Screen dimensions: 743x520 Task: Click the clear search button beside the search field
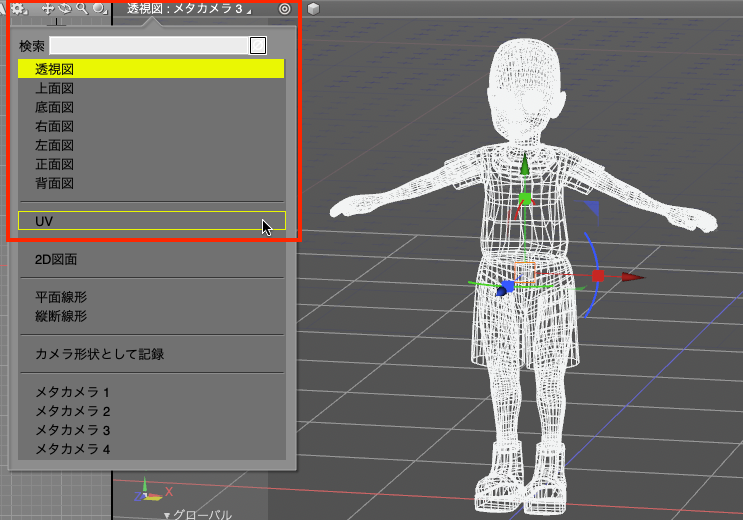(258, 45)
